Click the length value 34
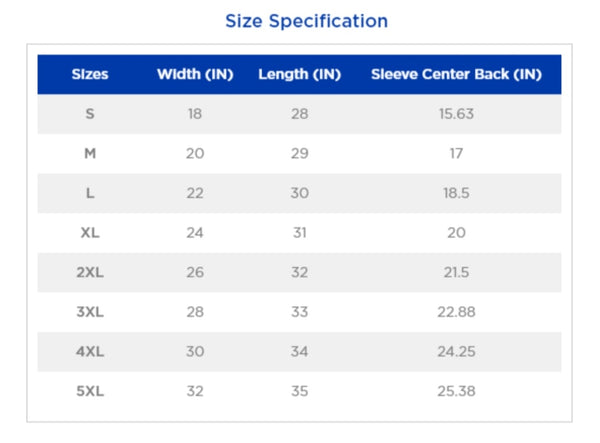The height and width of the screenshot is (443, 600). click(299, 351)
